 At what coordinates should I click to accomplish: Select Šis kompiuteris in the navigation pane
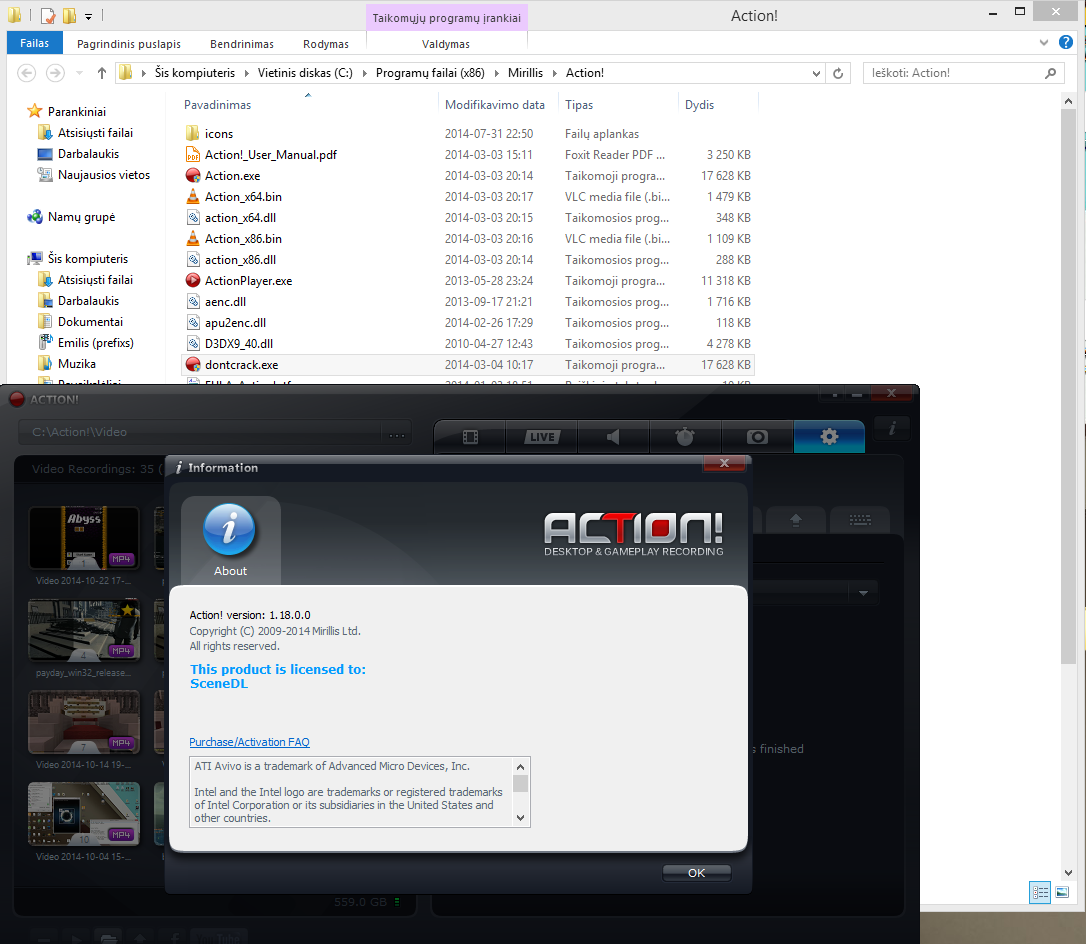87,258
